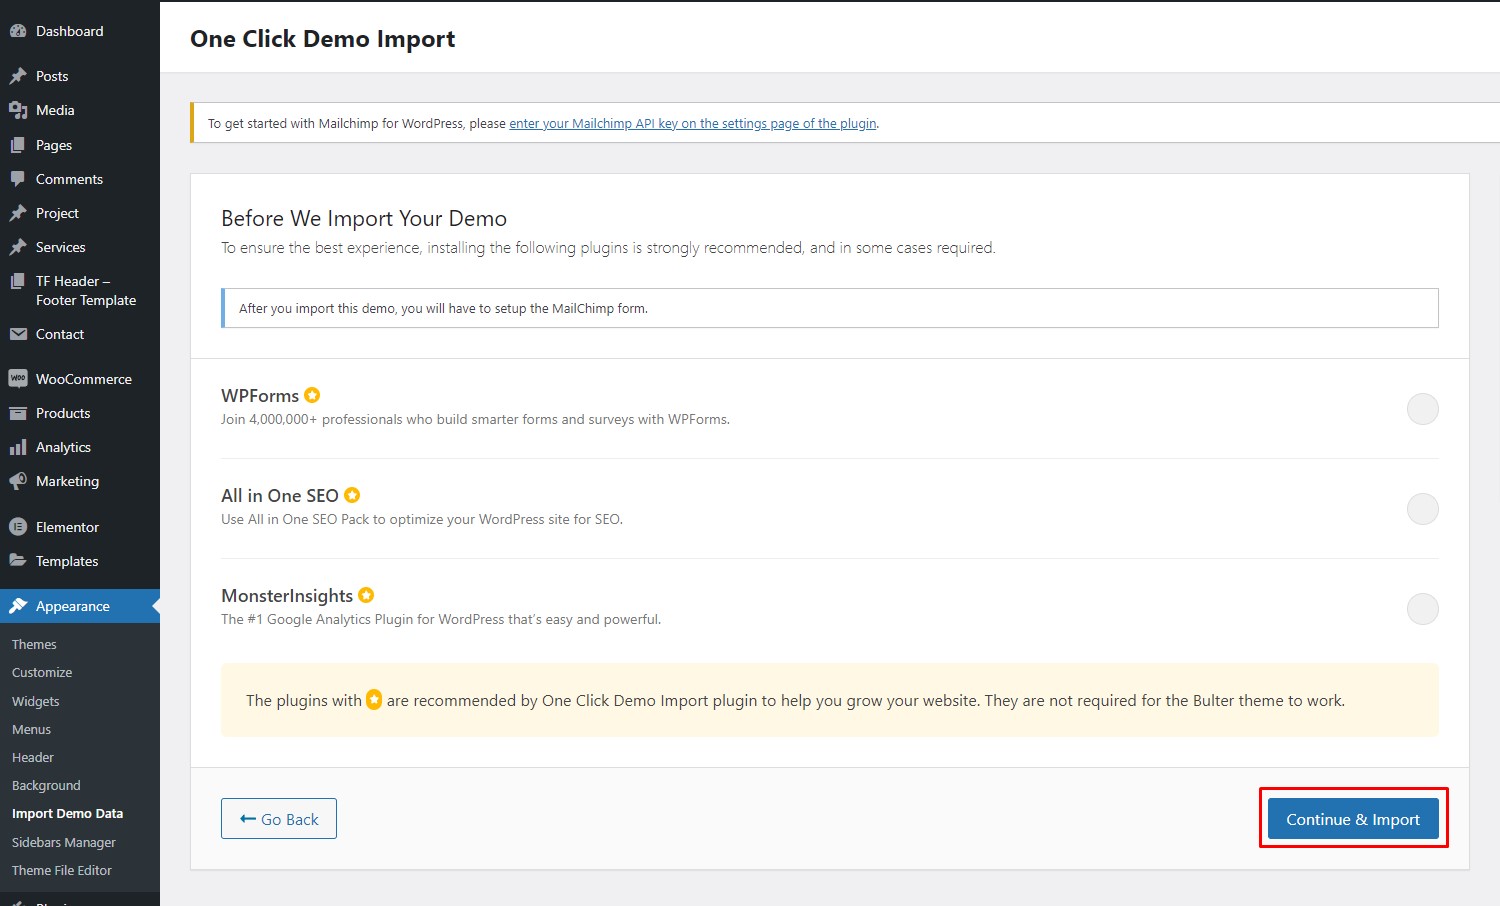Click the TF Header Footer Template icon
1500x906 pixels.
click(x=18, y=281)
